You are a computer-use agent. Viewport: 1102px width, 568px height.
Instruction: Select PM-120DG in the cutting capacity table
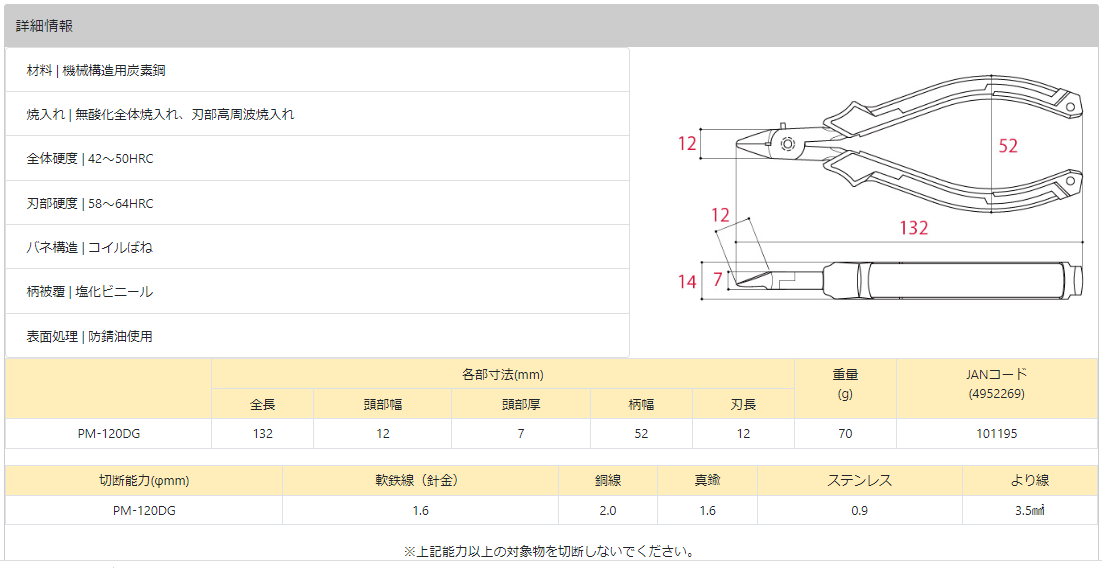click(144, 511)
